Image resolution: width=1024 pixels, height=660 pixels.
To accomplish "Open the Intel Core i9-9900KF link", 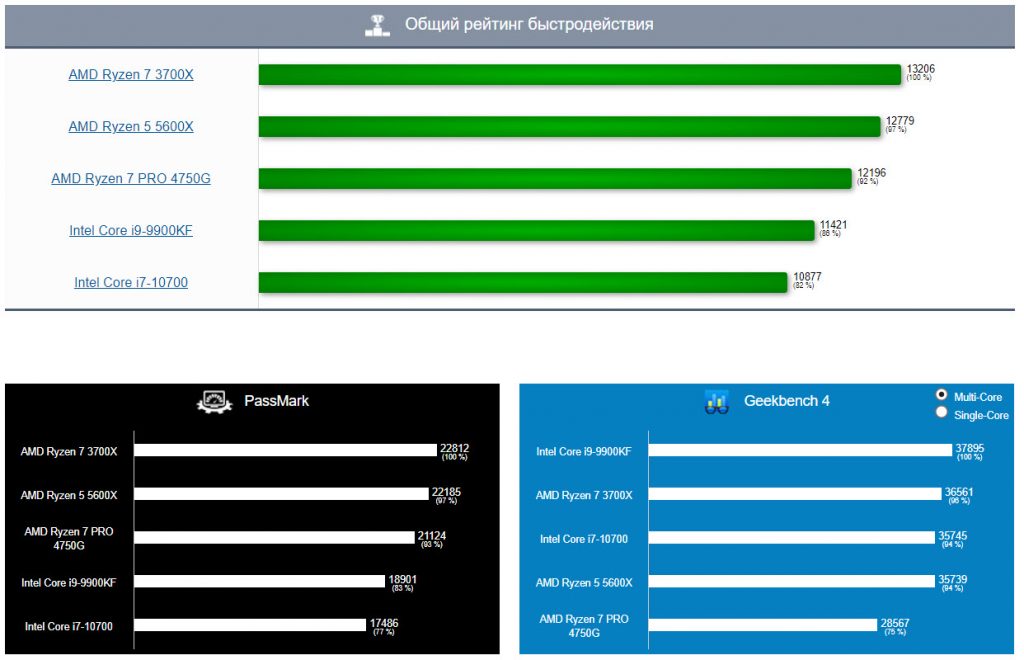I will tap(131, 231).
